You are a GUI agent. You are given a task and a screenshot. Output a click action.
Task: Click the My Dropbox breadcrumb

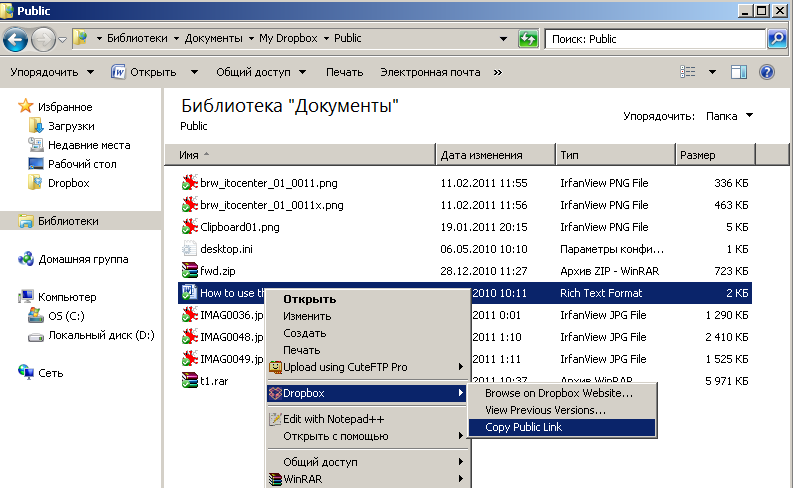[x=288, y=38]
